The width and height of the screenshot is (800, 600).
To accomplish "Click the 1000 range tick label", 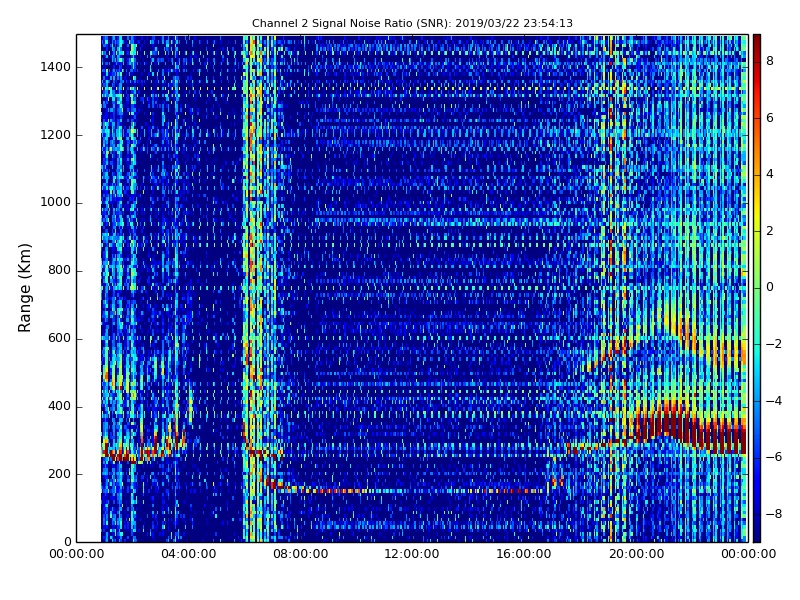I will (x=55, y=202).
